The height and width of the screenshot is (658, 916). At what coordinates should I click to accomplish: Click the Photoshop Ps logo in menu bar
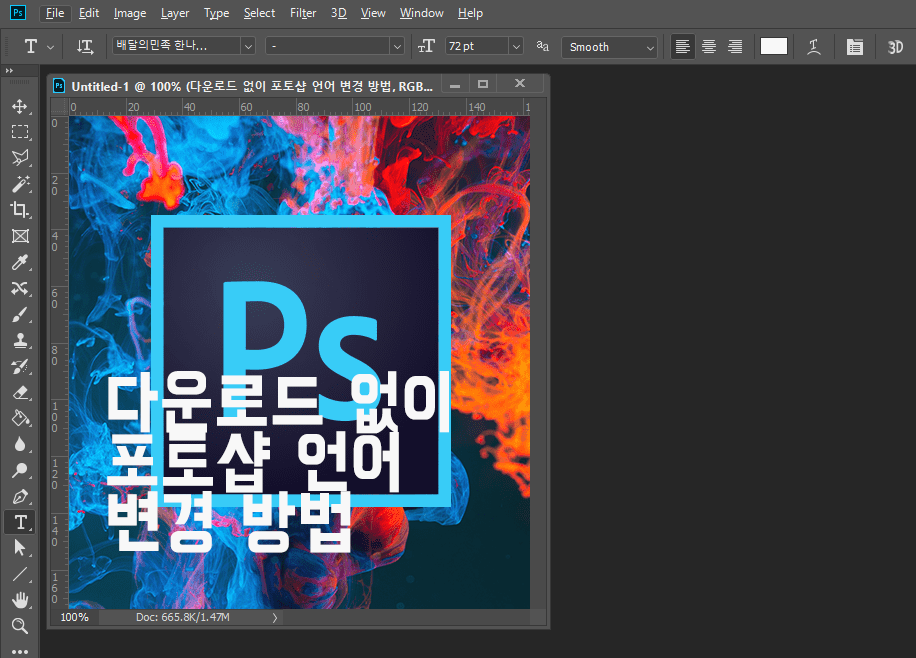[18, 13]
